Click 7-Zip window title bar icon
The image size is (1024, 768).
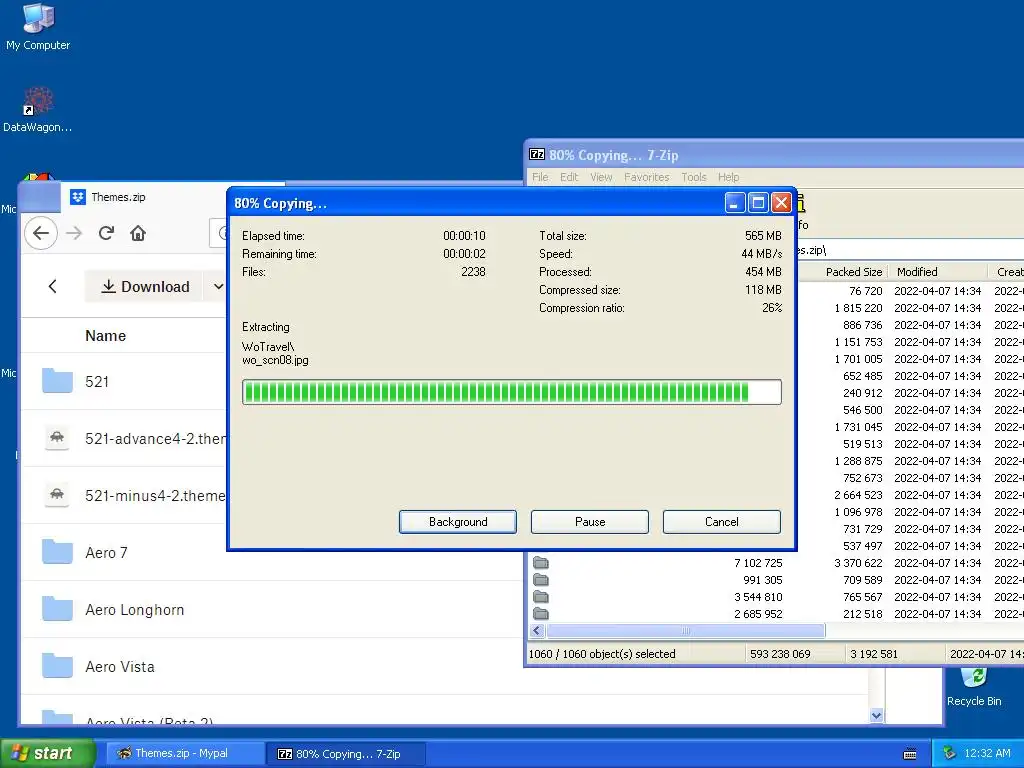point(537,155)
